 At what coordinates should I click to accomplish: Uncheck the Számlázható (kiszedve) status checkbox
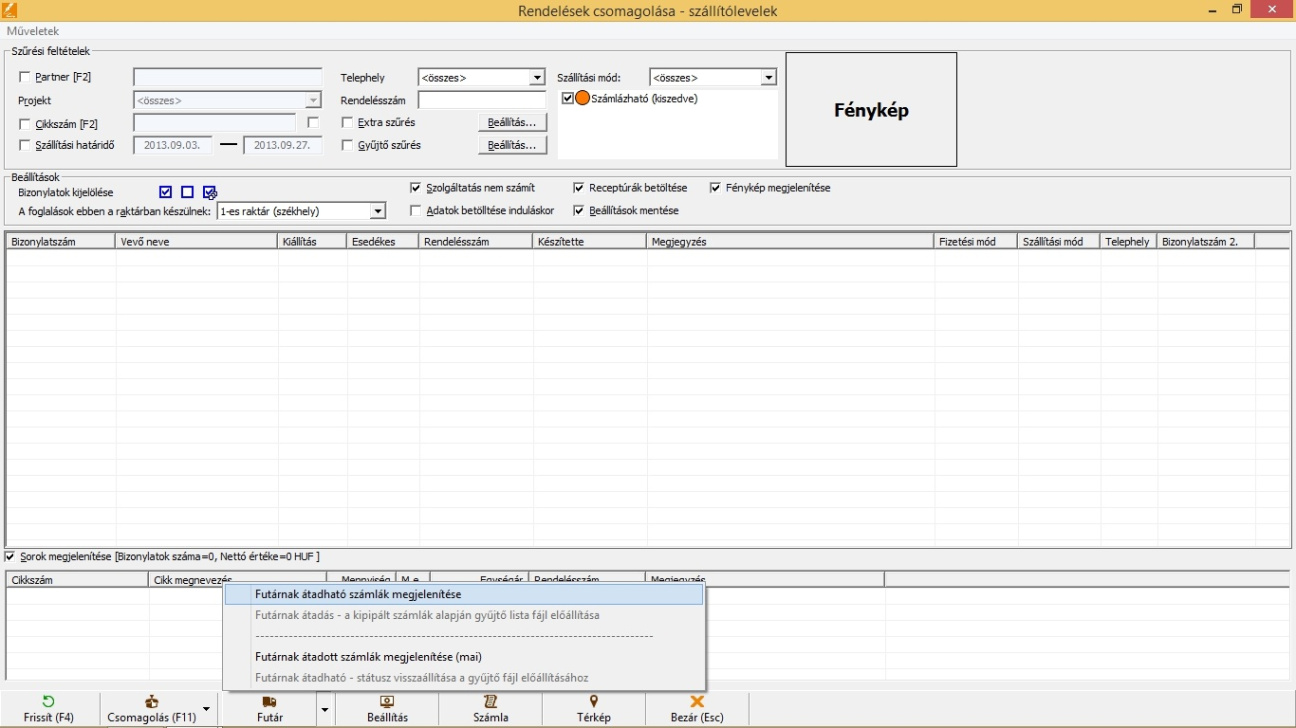pos(567,98)
